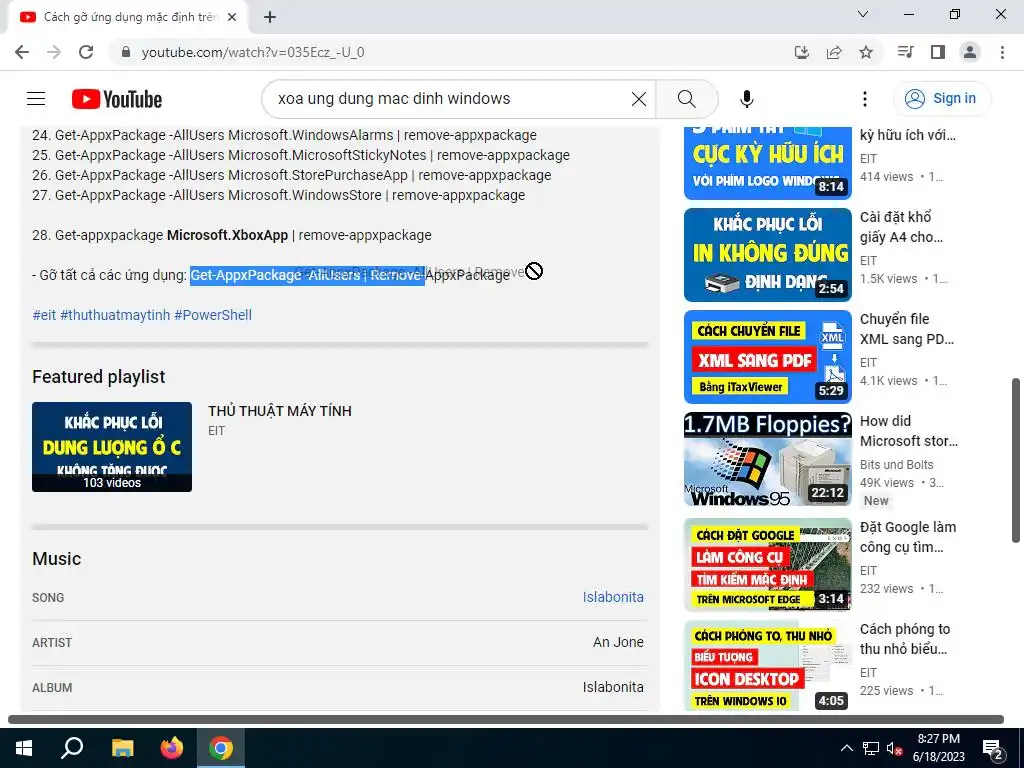Go to YouTube home via logo
This screenshot has height=768, width=1024.
[x=117, y=99]
